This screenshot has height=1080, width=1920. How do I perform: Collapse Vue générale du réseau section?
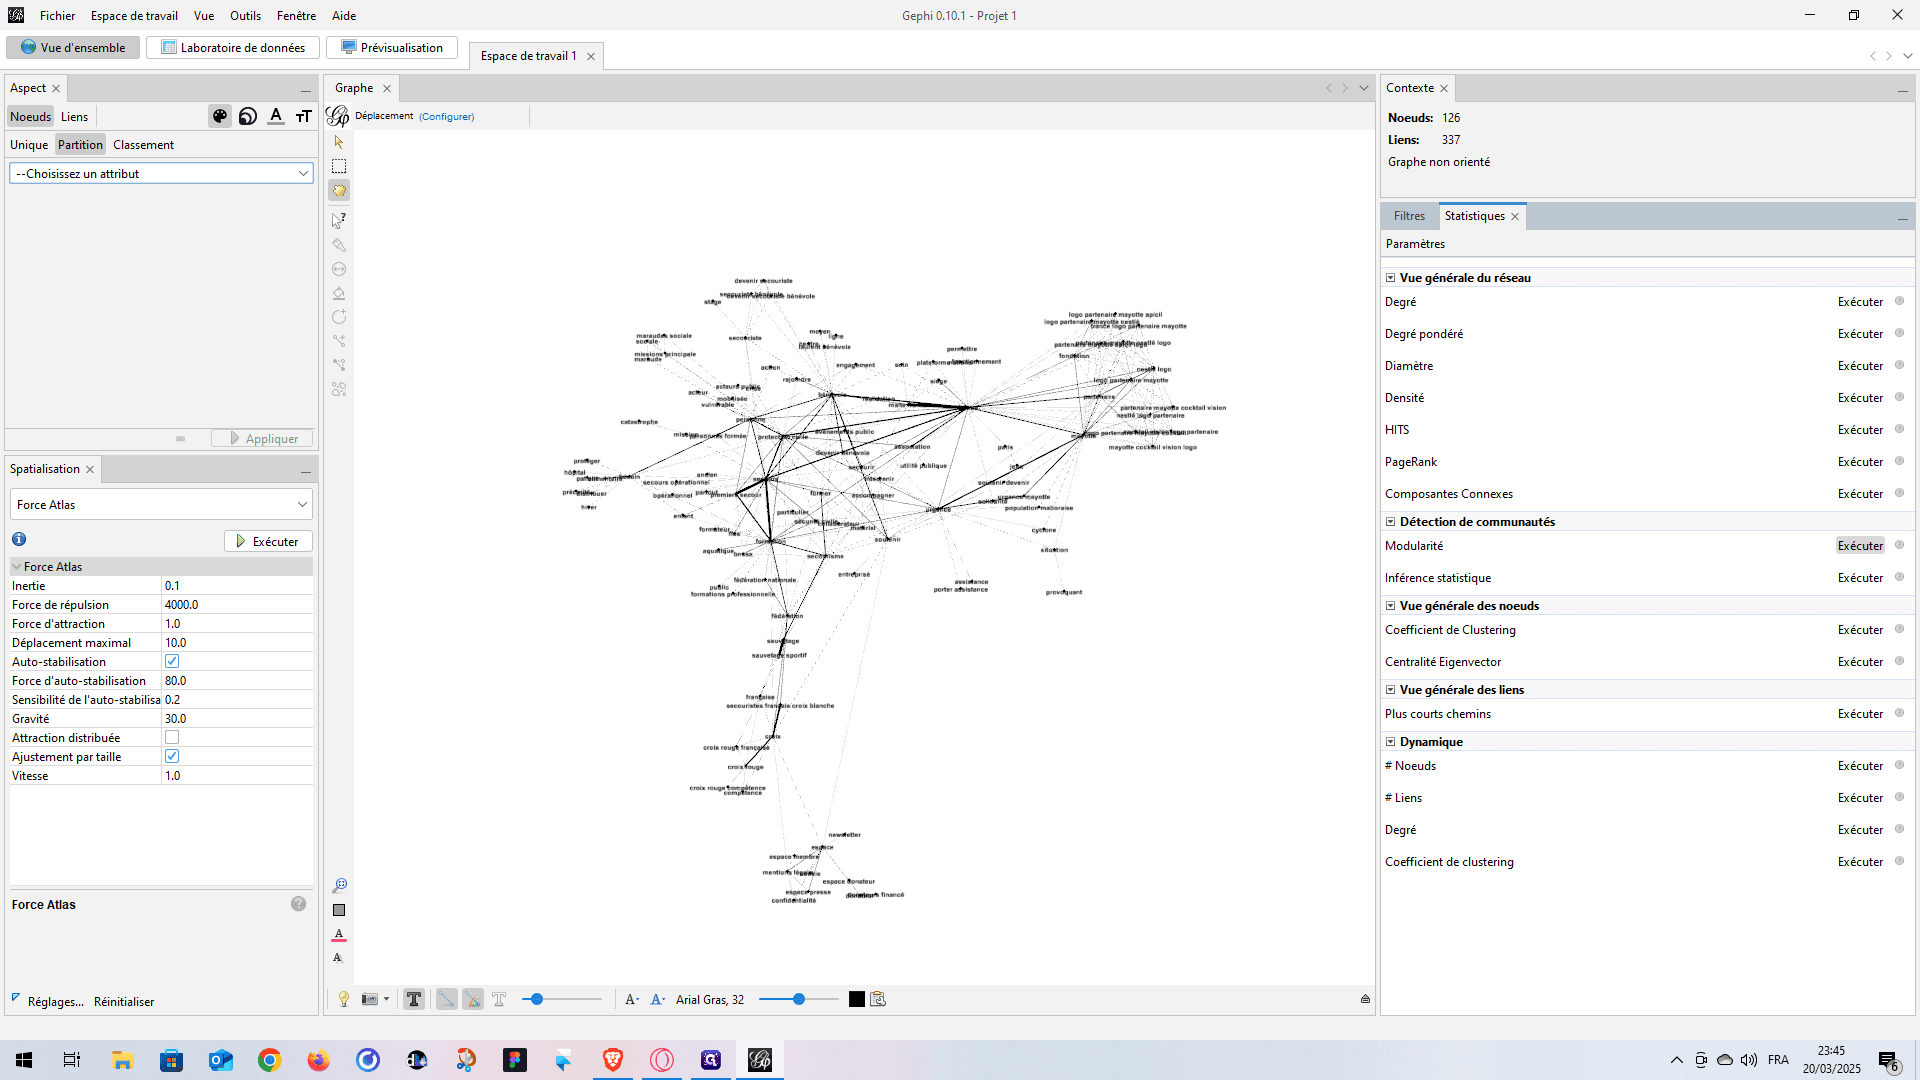(x=1390, y=278)
